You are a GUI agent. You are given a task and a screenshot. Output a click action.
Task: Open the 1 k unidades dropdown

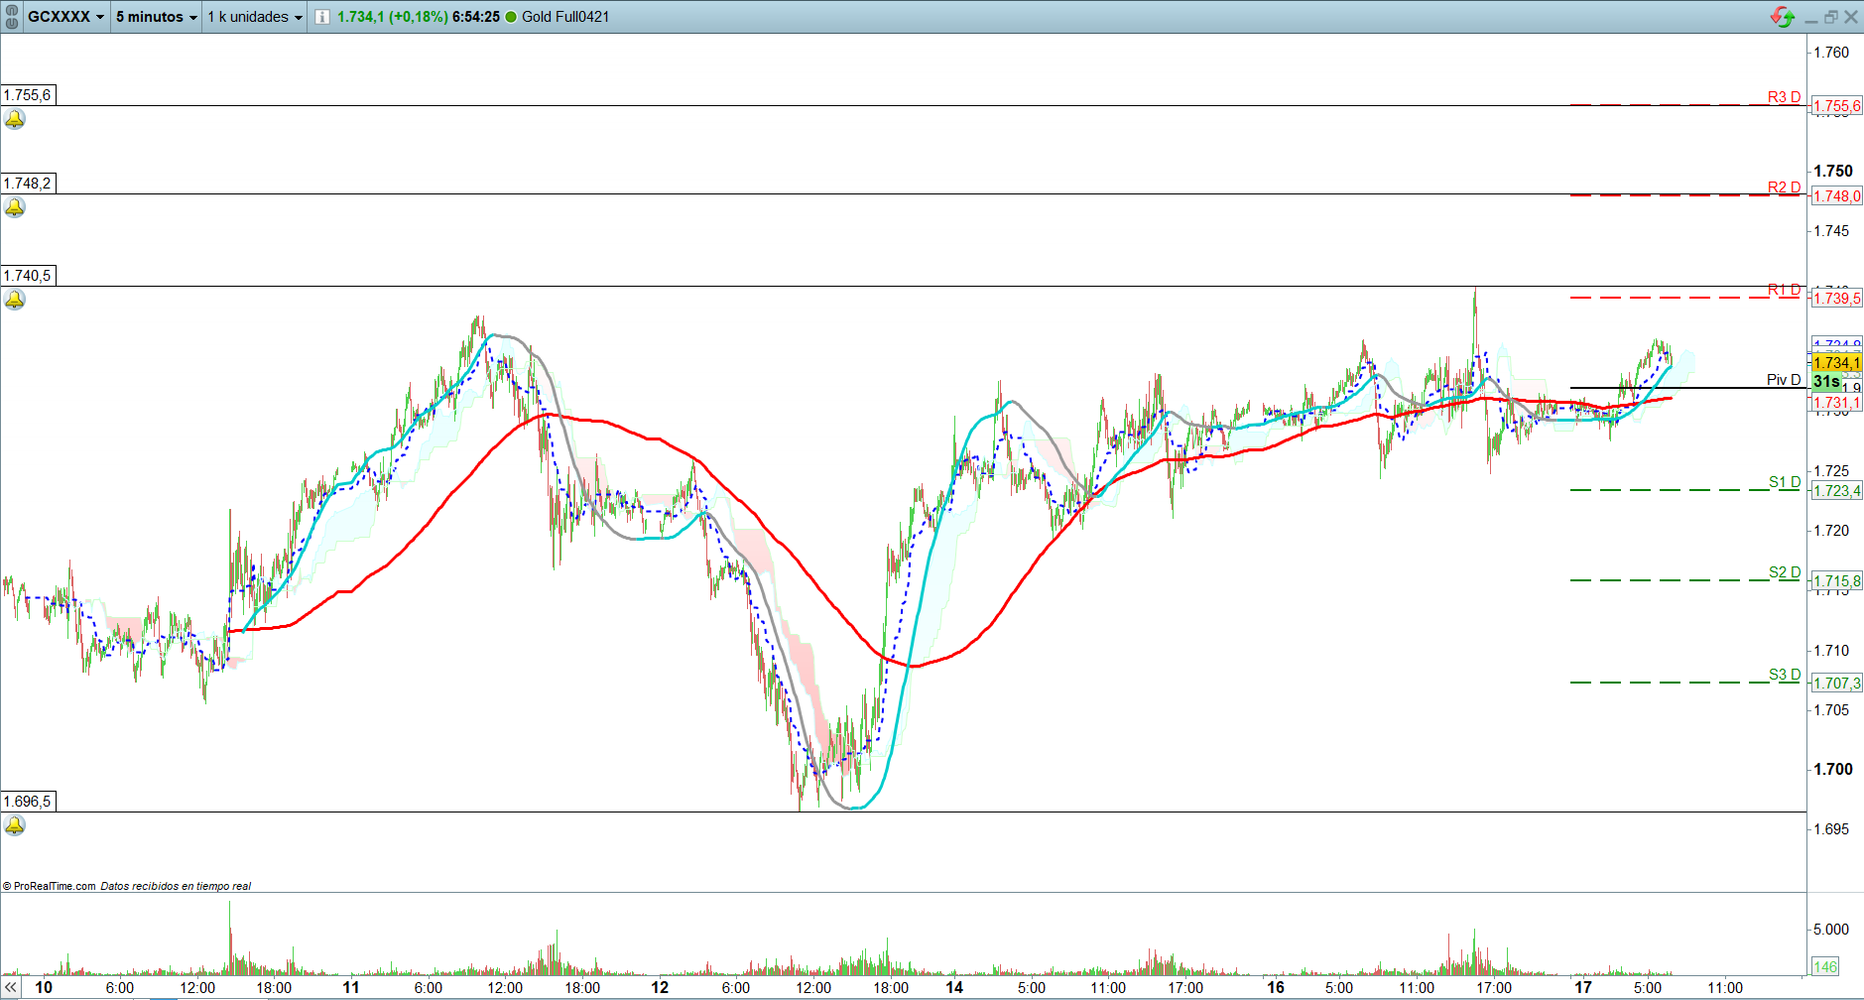click(255, 17)
